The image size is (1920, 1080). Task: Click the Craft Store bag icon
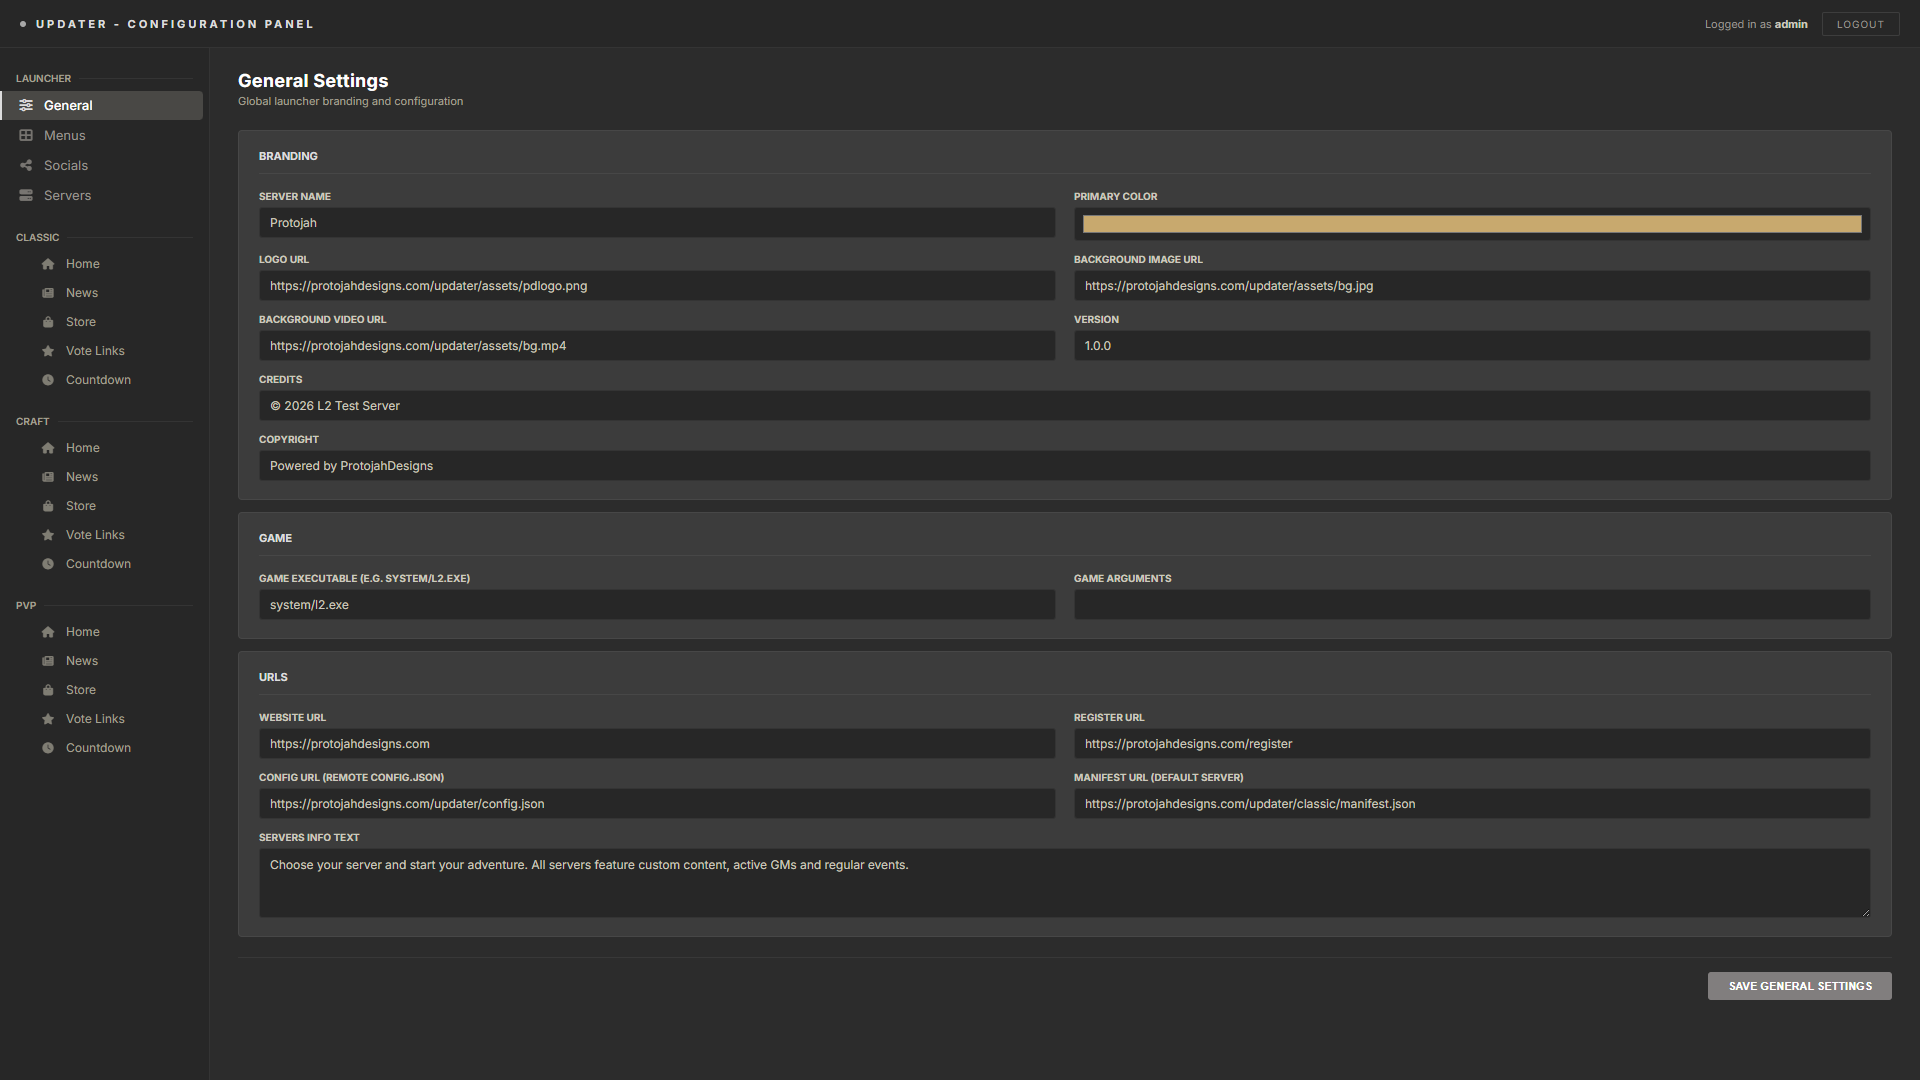coord(48,506)
